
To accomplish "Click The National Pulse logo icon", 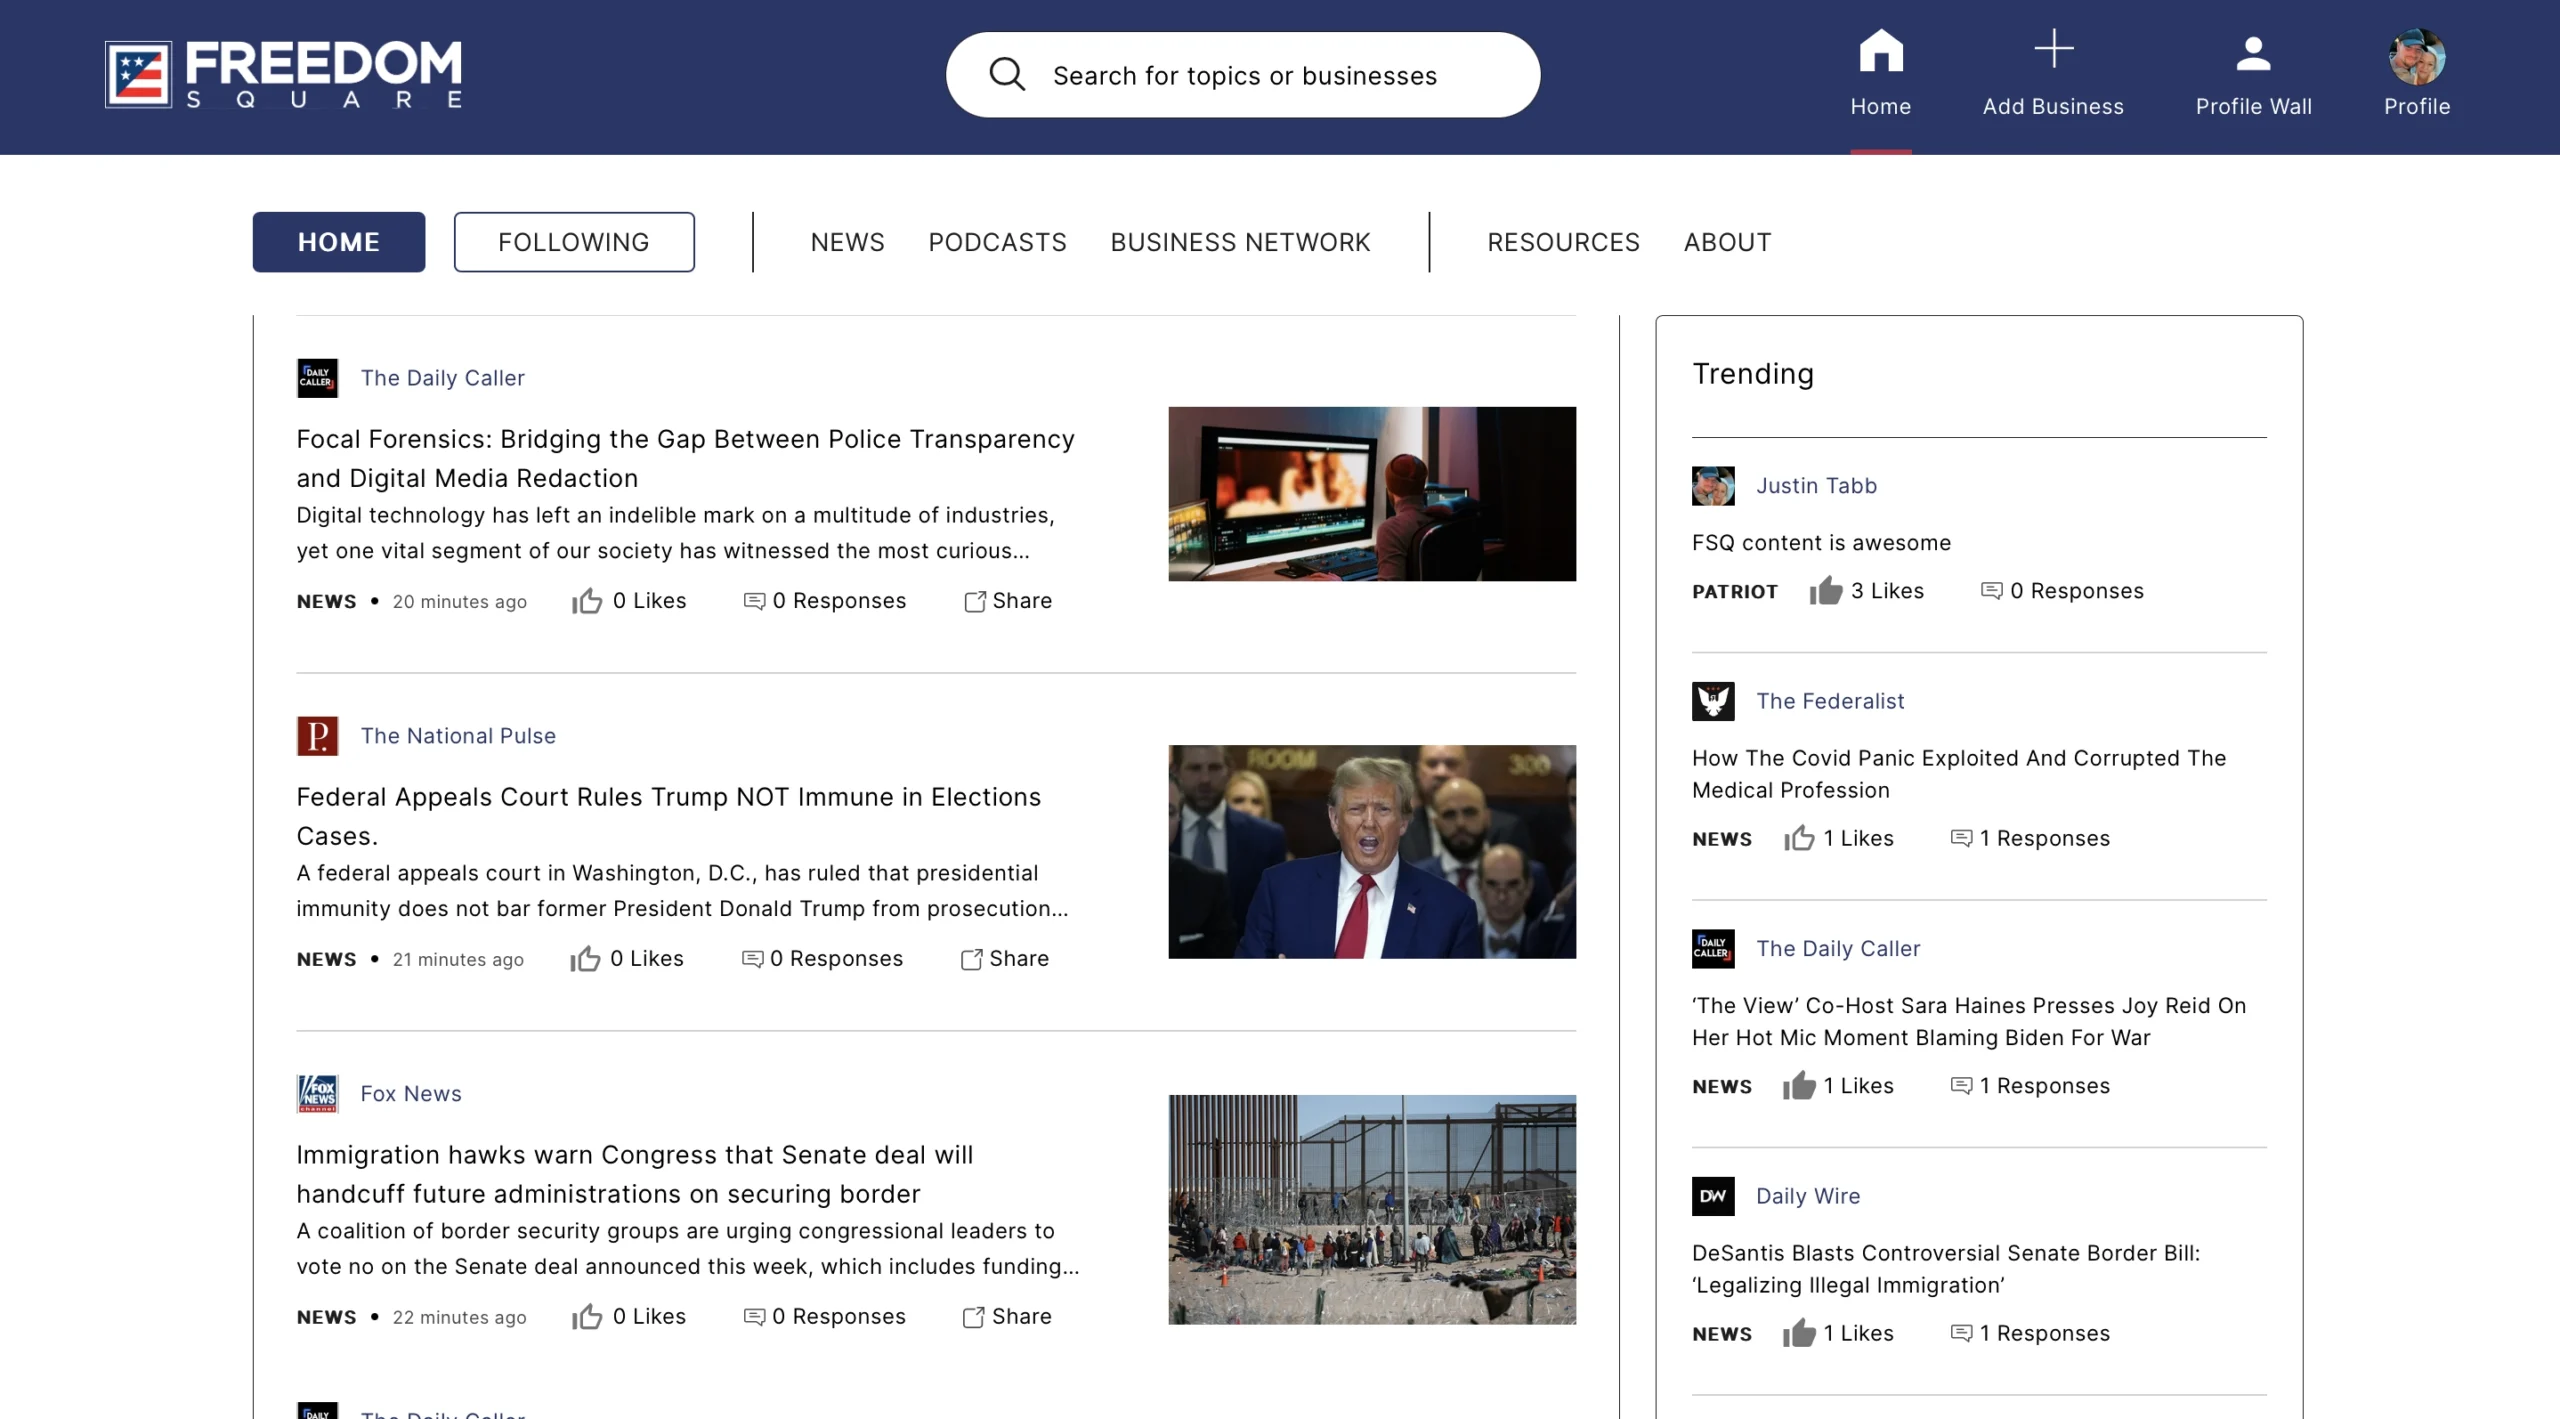I will point(317,736).
